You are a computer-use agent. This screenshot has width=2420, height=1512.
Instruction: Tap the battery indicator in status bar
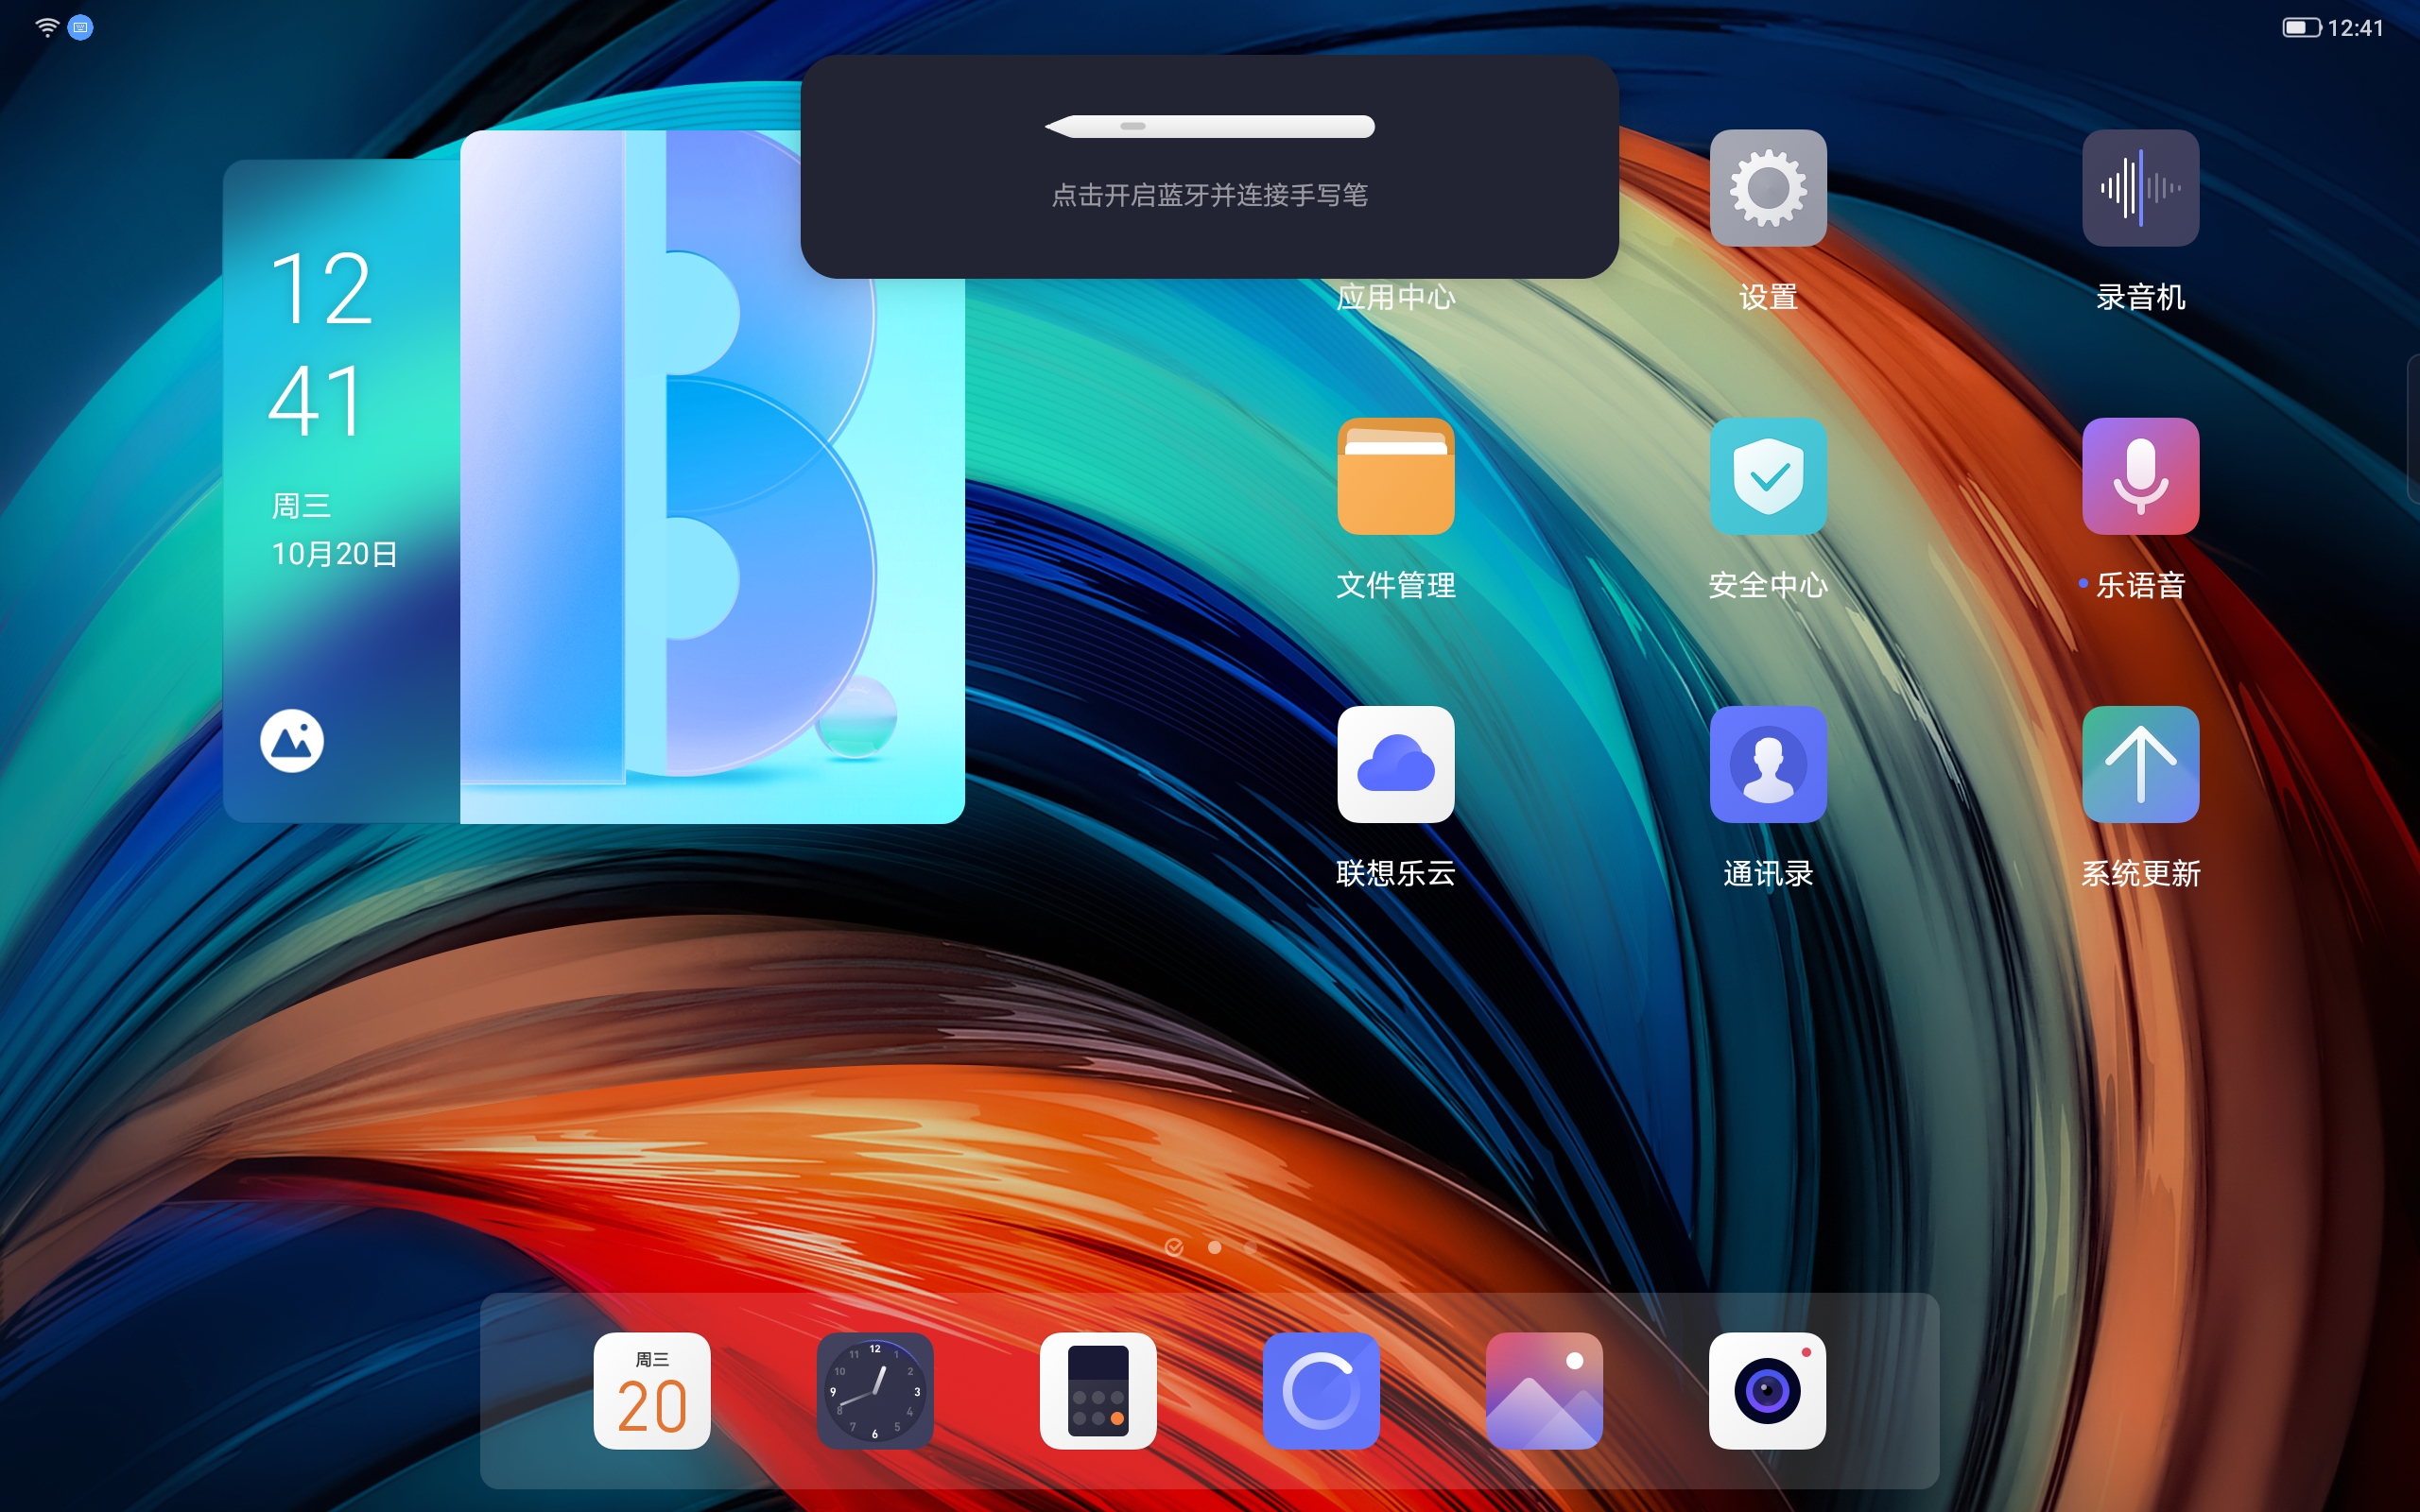coord(2301,27)
